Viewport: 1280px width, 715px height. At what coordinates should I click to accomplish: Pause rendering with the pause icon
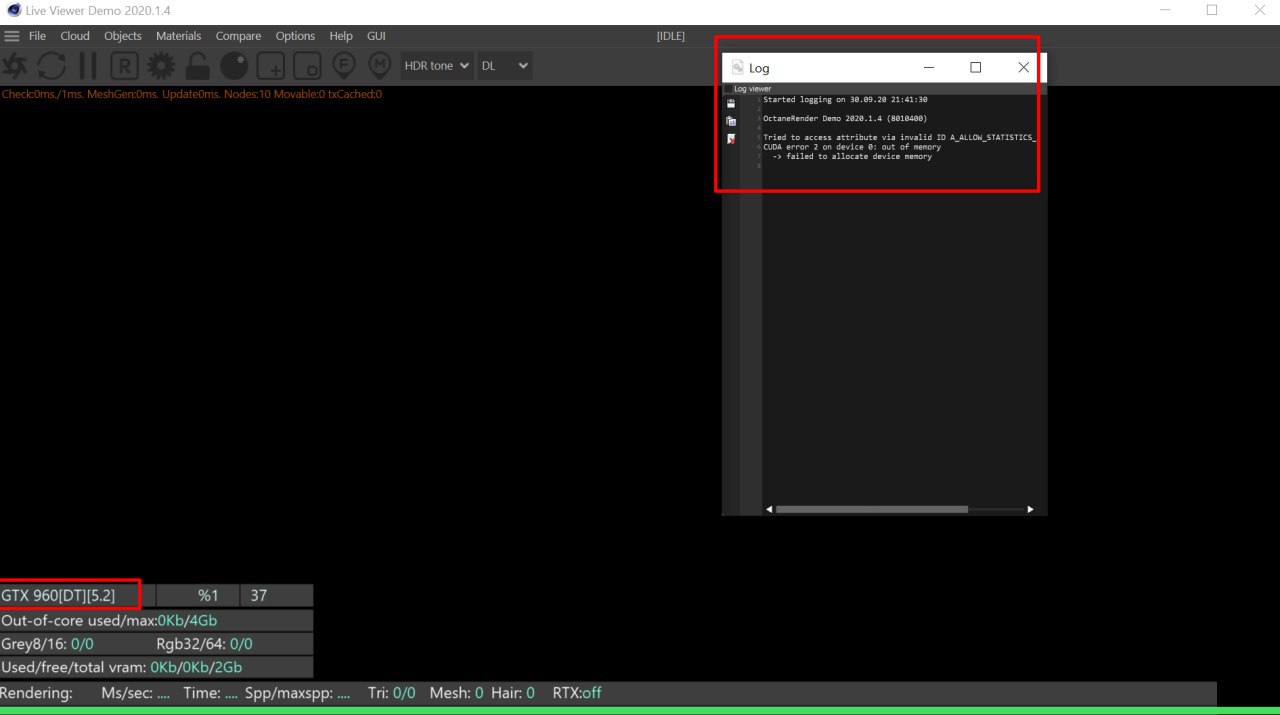(88, 66)
